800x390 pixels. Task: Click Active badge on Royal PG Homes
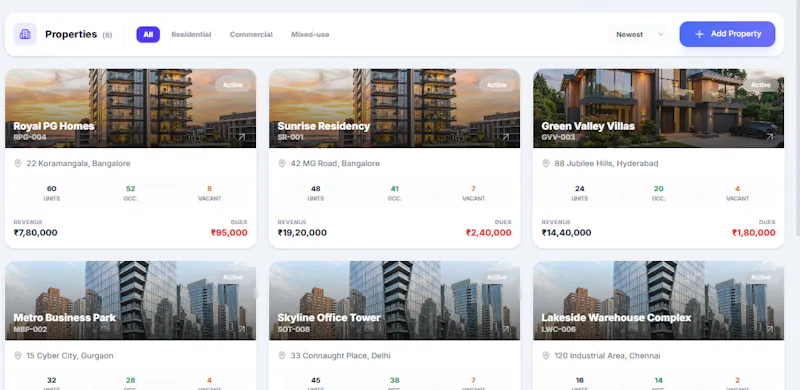point(233,85)
